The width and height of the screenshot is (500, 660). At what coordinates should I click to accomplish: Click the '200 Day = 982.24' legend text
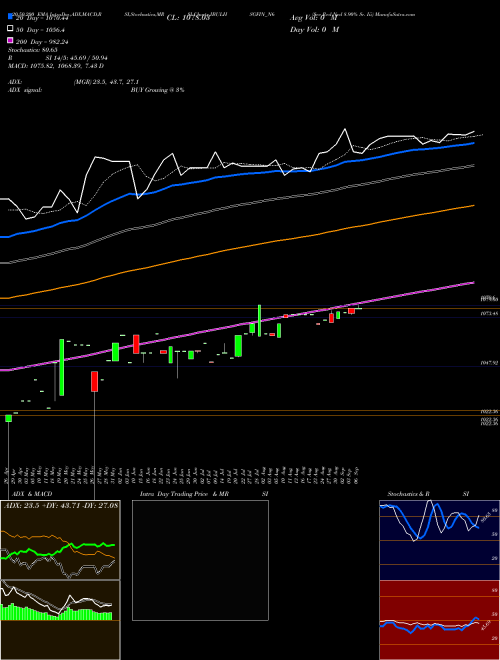pyautogui.click(x=43, y=42)
